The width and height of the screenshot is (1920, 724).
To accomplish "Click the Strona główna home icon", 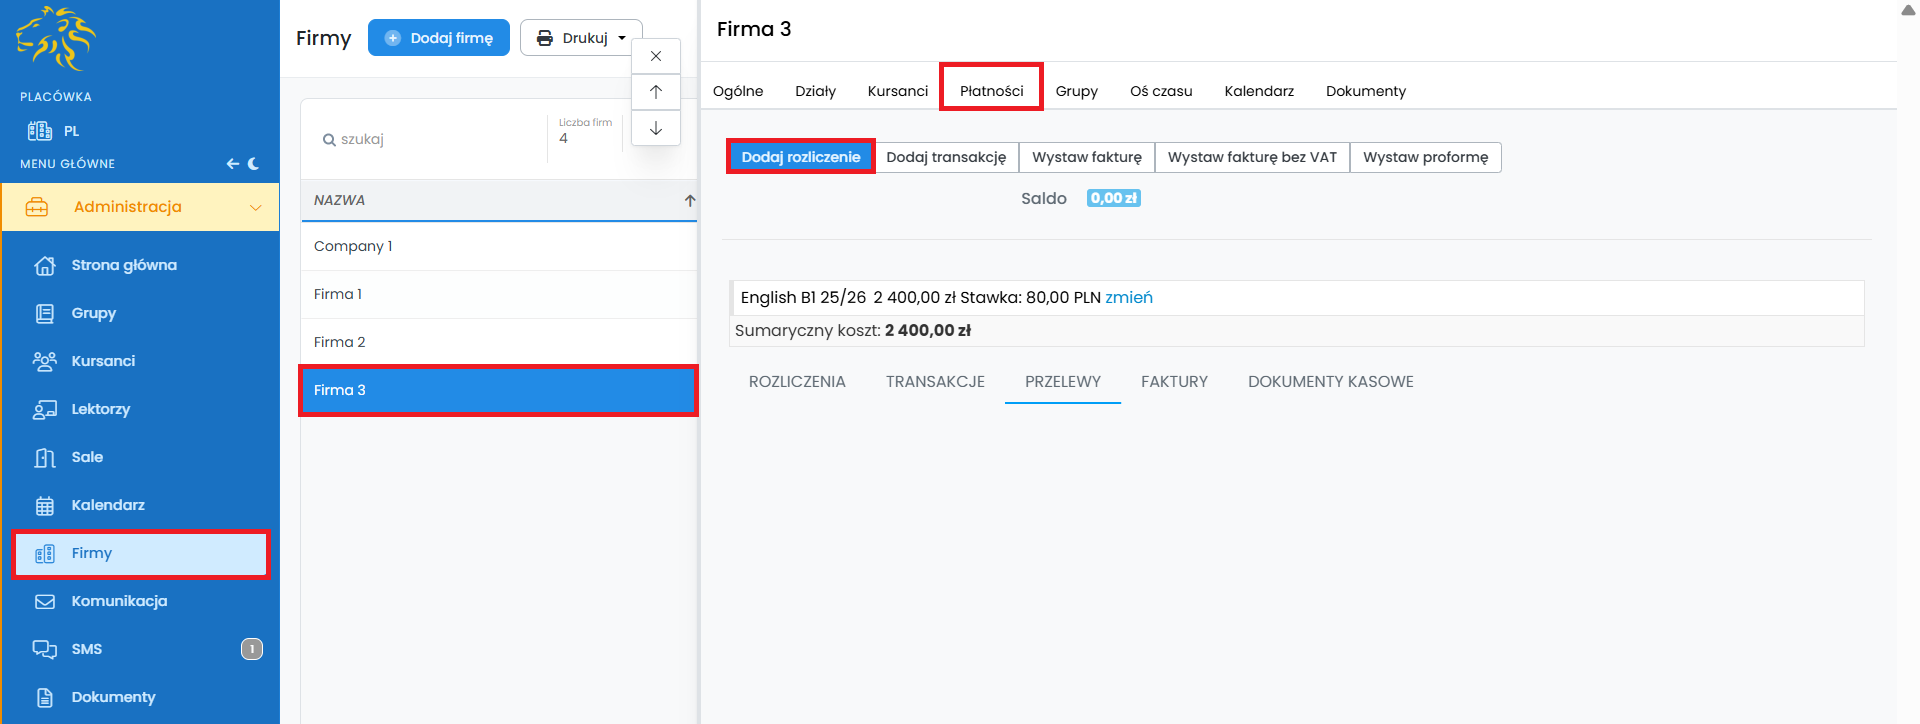I will coord(45,266).
